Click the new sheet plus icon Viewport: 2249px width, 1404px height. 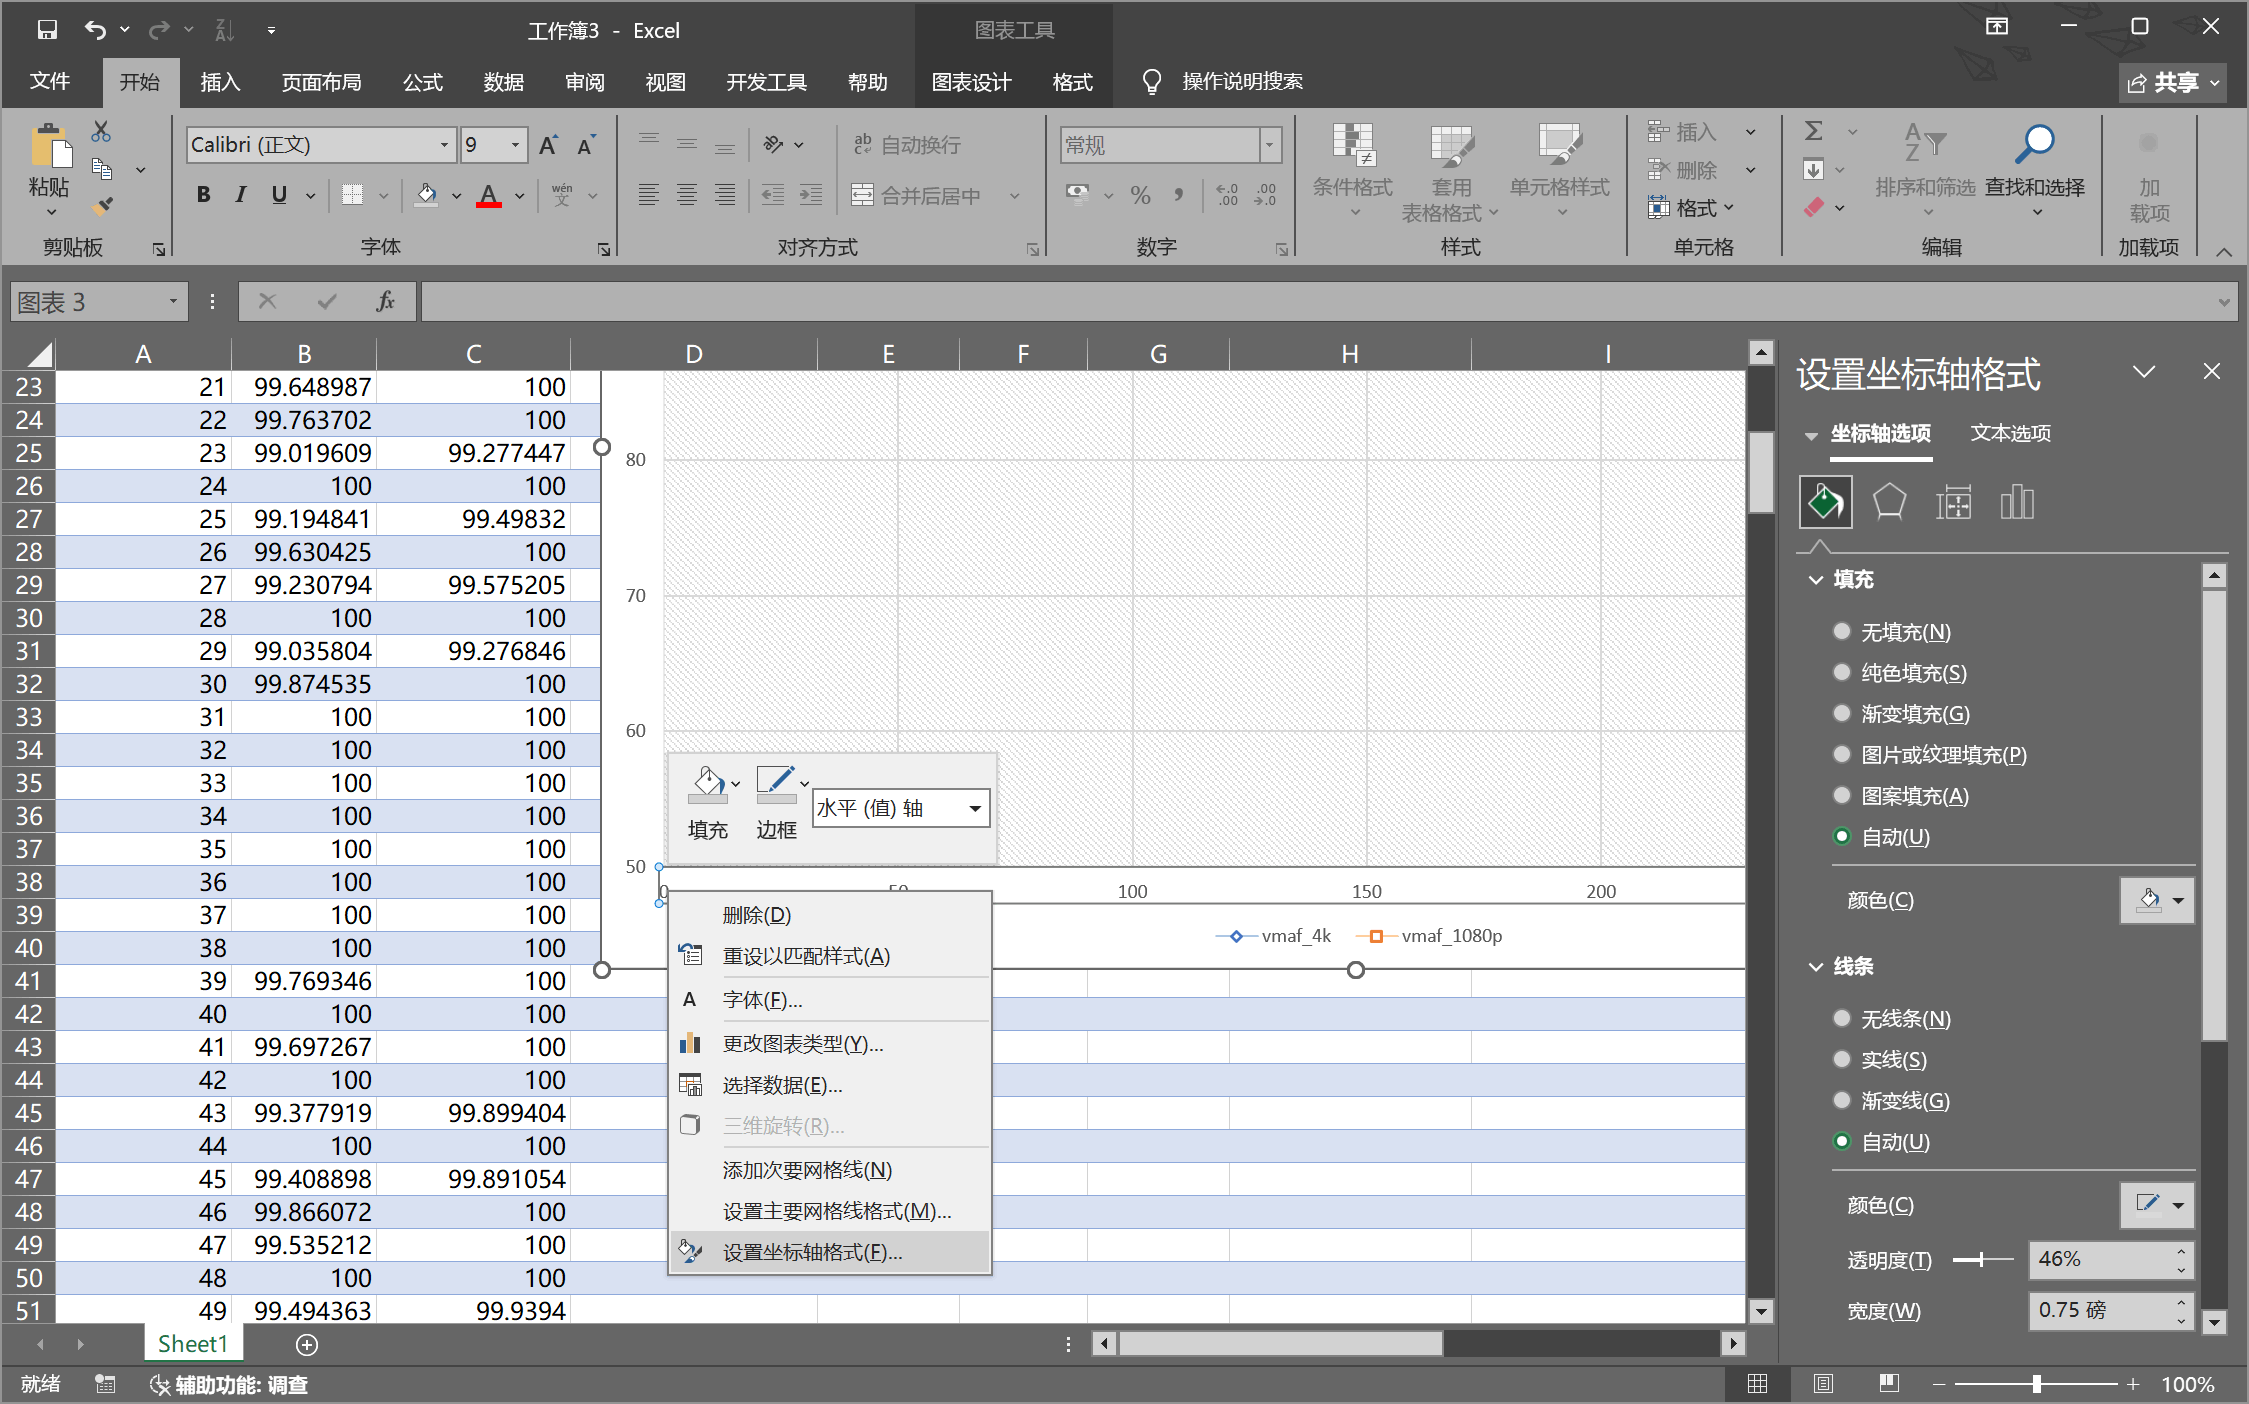[307, 1345]
